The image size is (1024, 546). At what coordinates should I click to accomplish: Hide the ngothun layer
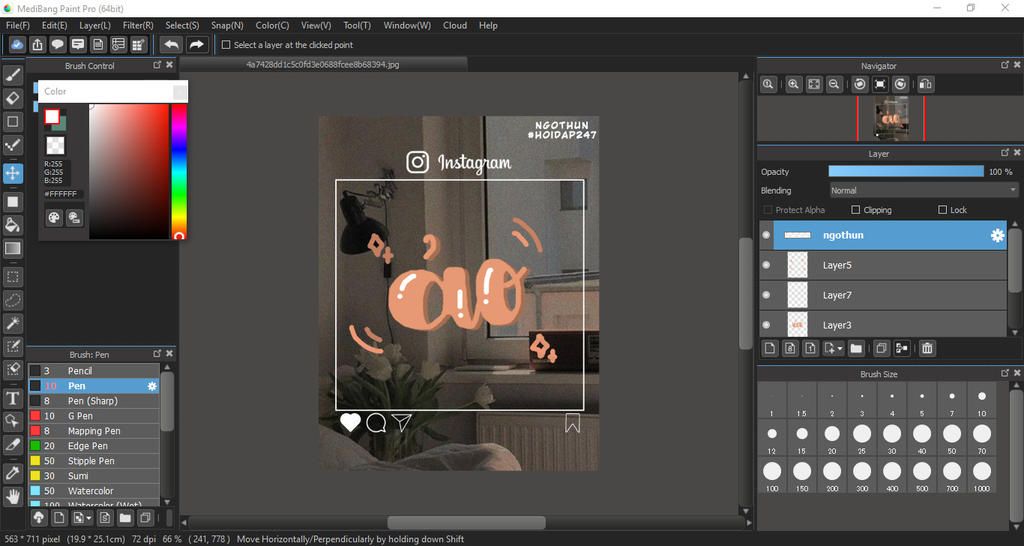click(x=766, y=235)
